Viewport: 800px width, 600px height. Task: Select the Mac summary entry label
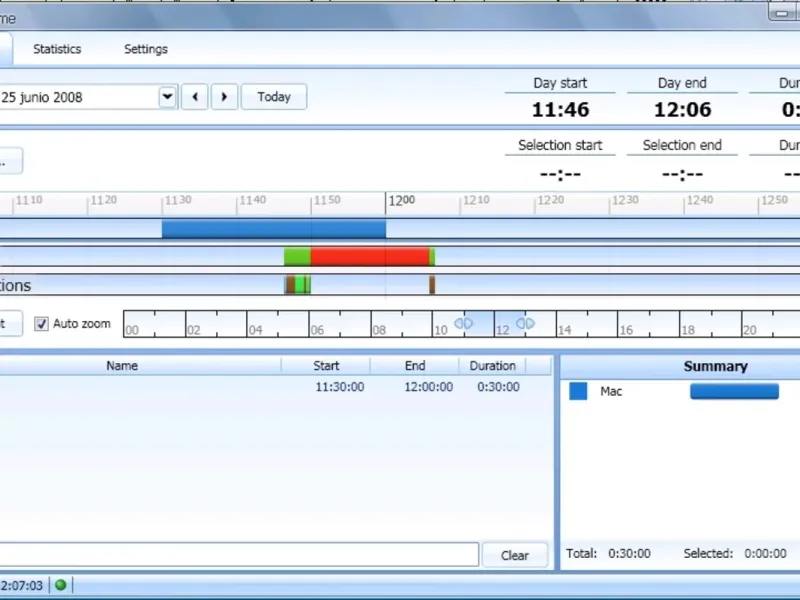click(x=611, y=391)
